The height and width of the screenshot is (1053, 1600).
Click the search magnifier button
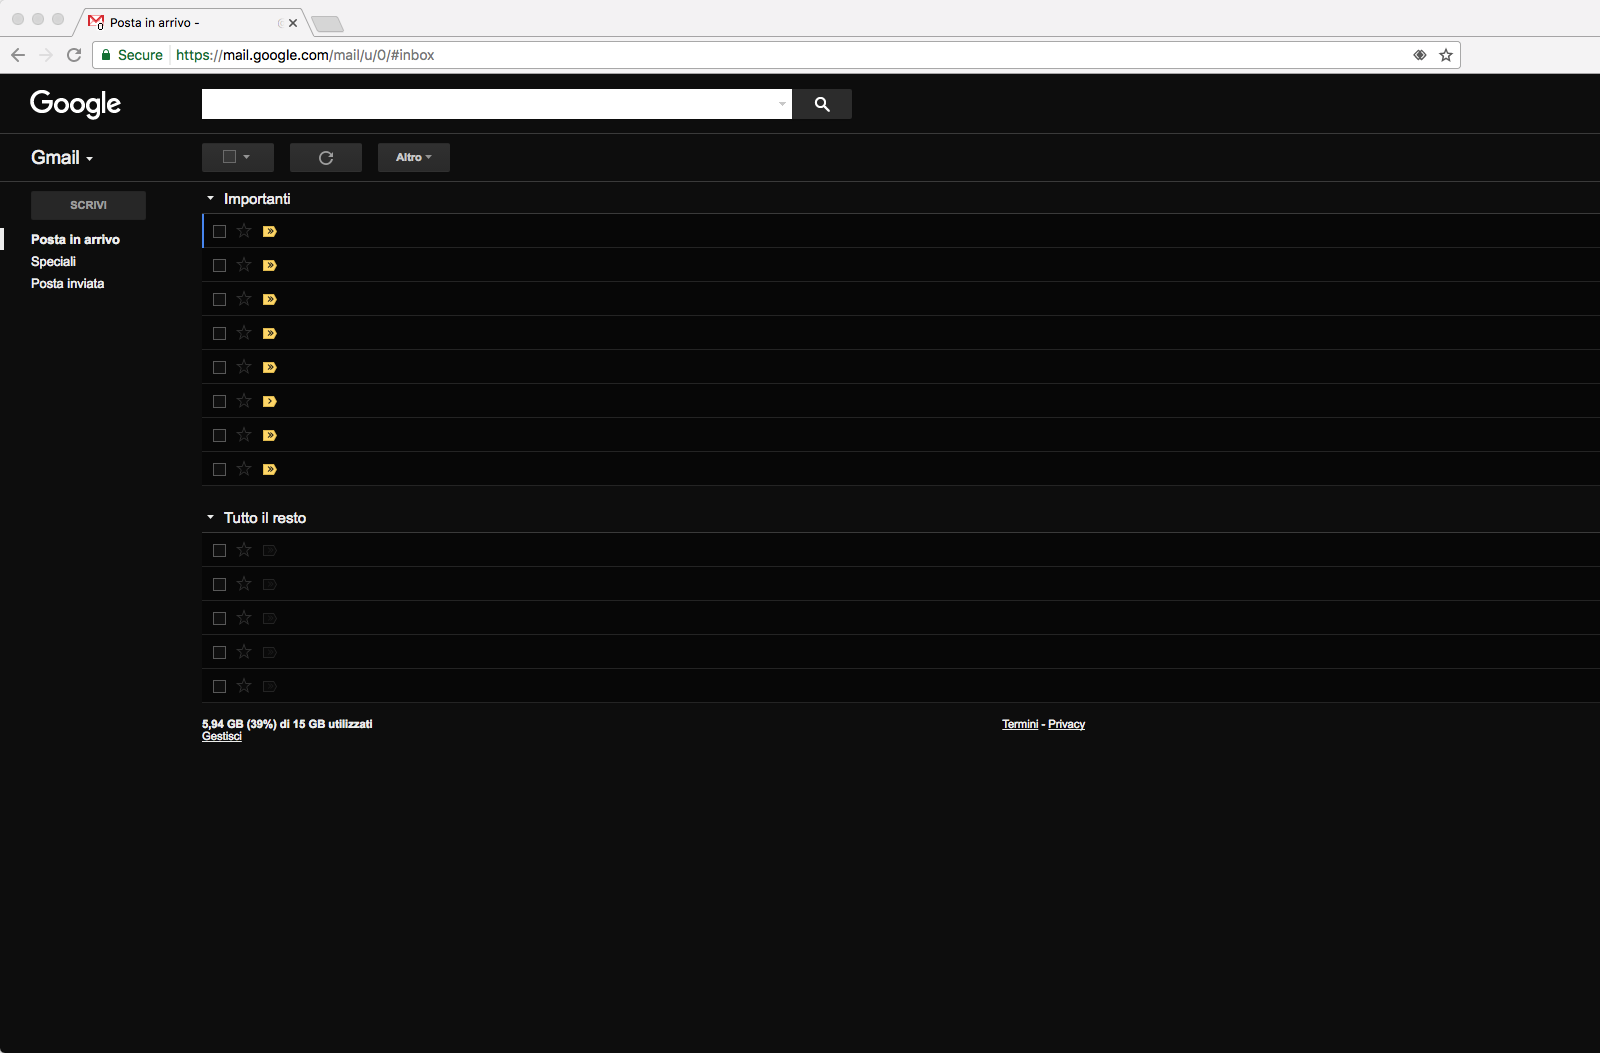click(x=822, y=104)
